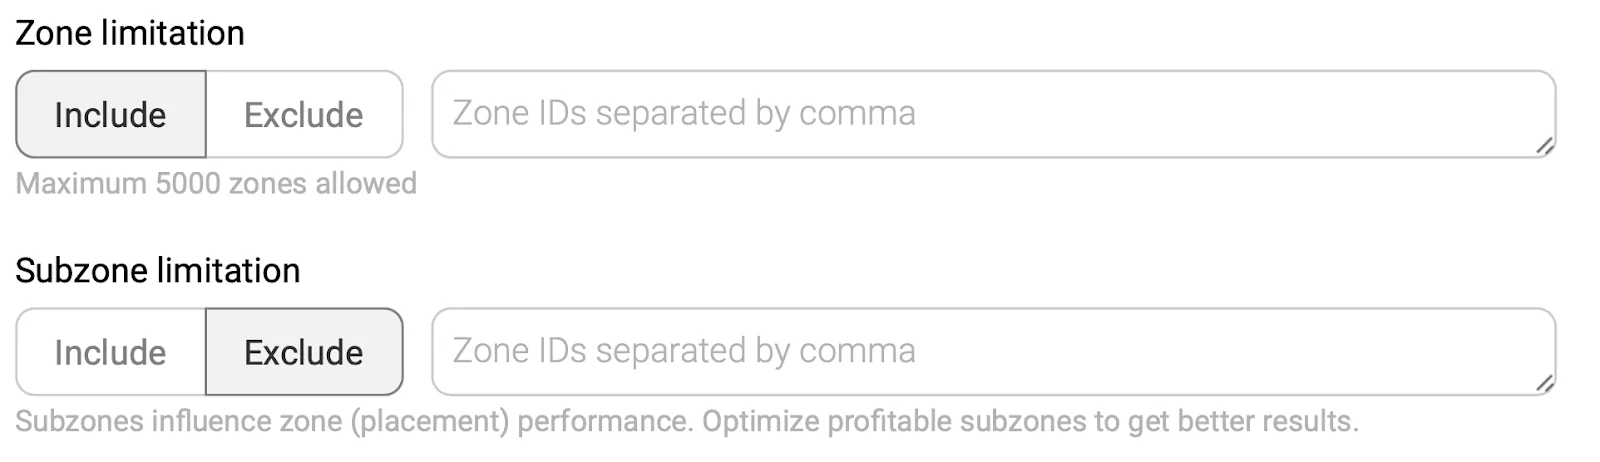Select Include for Subzone limitation
1600x462 pixels.
110,352
